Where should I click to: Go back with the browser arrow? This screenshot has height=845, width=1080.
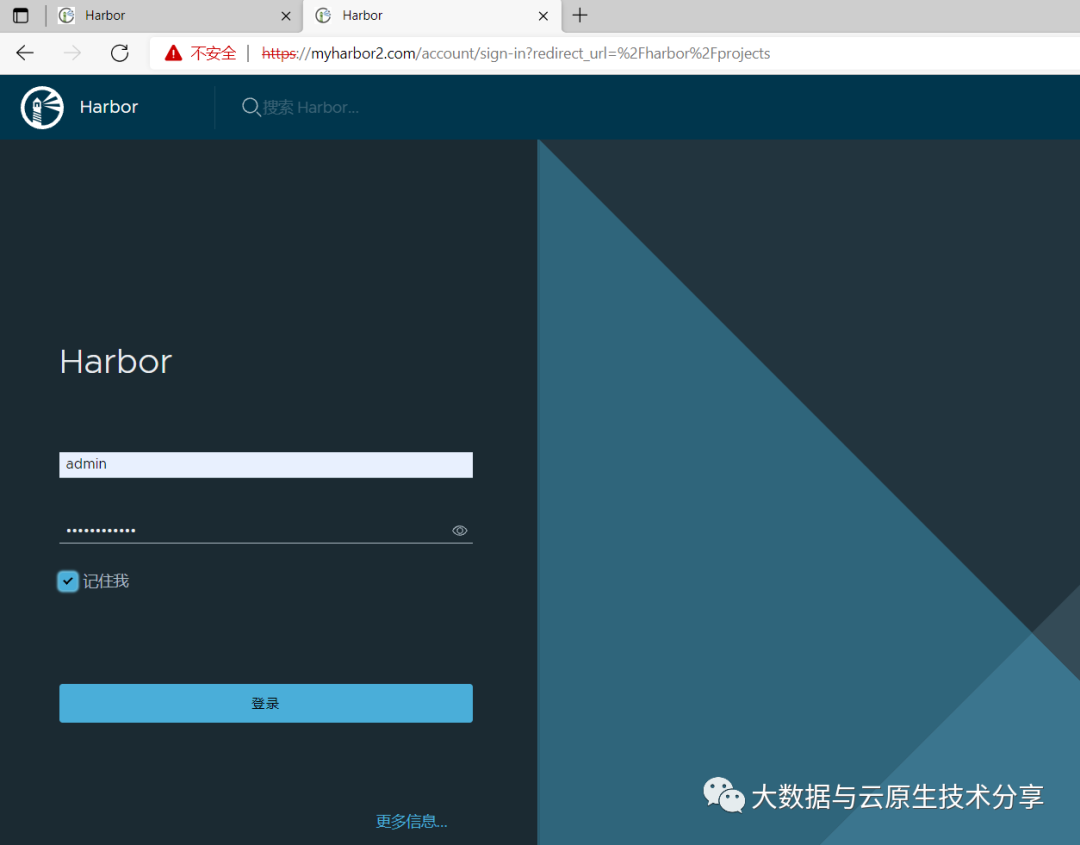tap(25, 53)
